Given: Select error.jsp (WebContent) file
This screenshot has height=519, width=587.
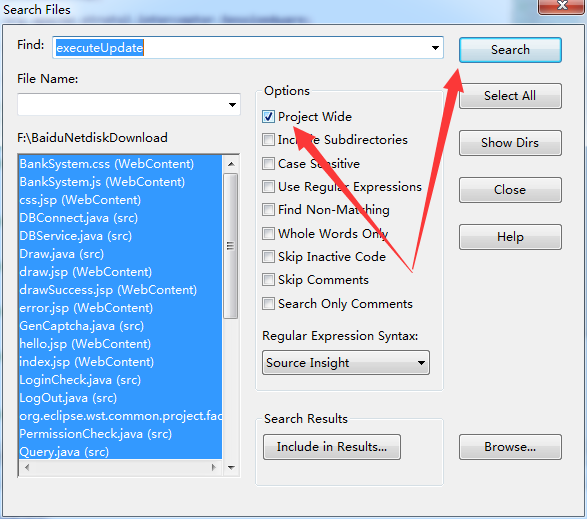Looking at the screenshot, I should 120,308.
